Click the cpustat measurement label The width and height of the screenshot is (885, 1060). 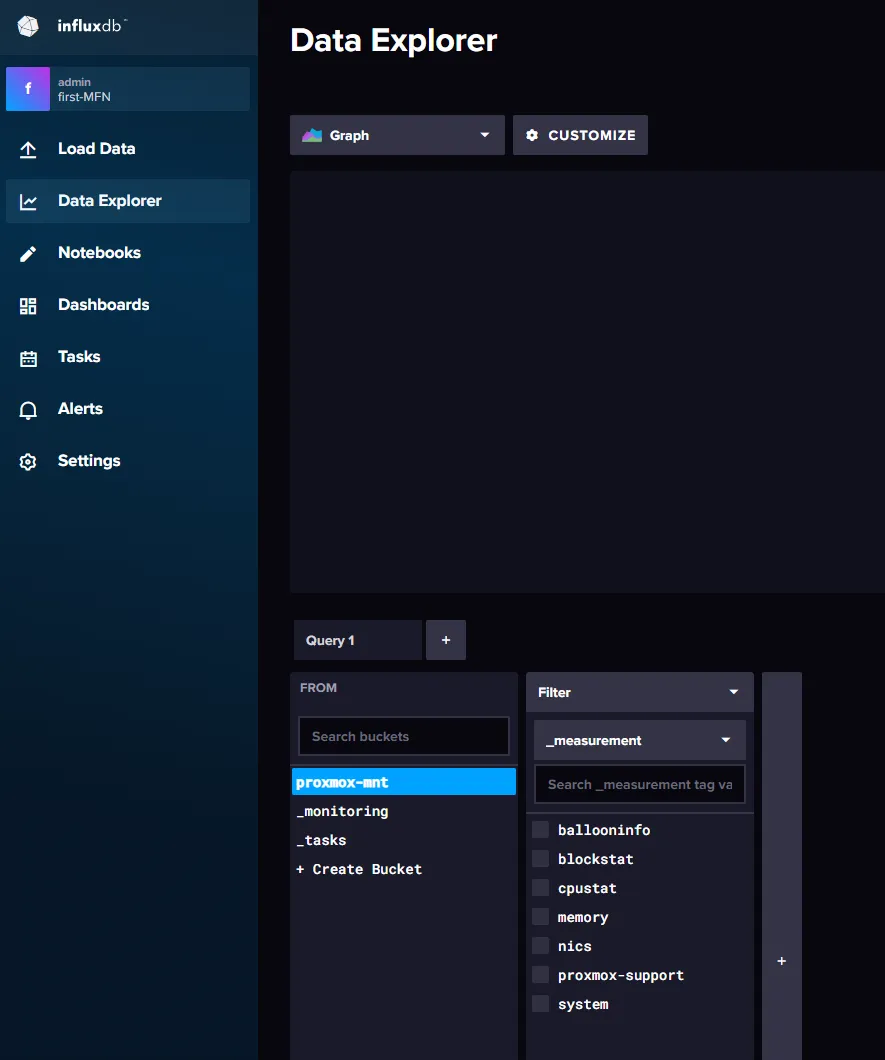point(587,888)
